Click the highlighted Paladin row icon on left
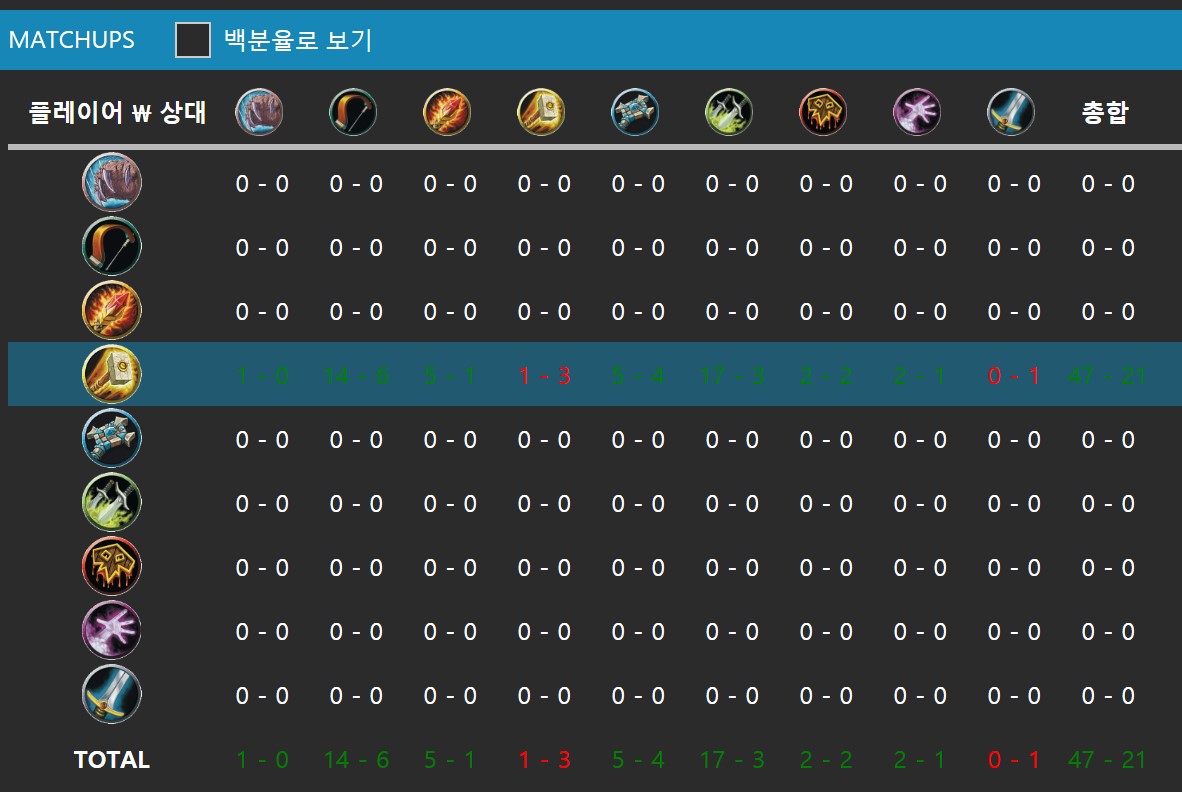This screenshot has width=1182, height=792. (x=111, y=375)
